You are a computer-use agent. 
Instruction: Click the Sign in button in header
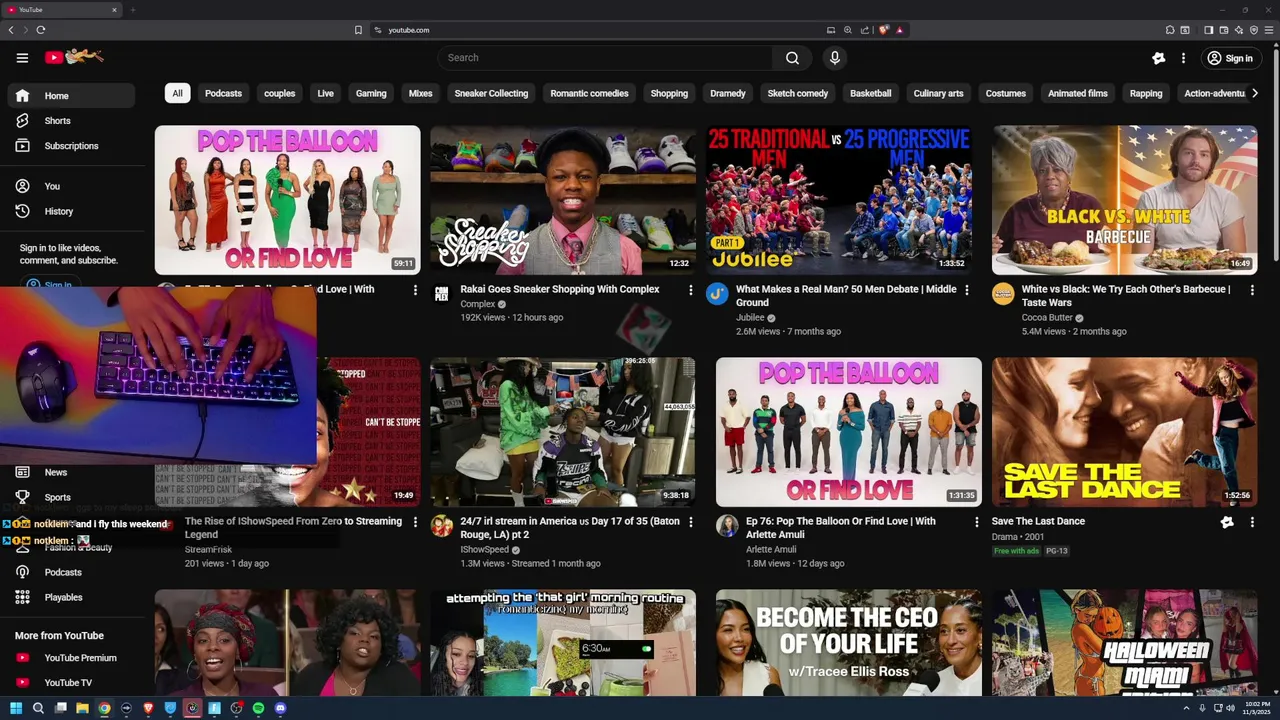tap(1230, 59)
